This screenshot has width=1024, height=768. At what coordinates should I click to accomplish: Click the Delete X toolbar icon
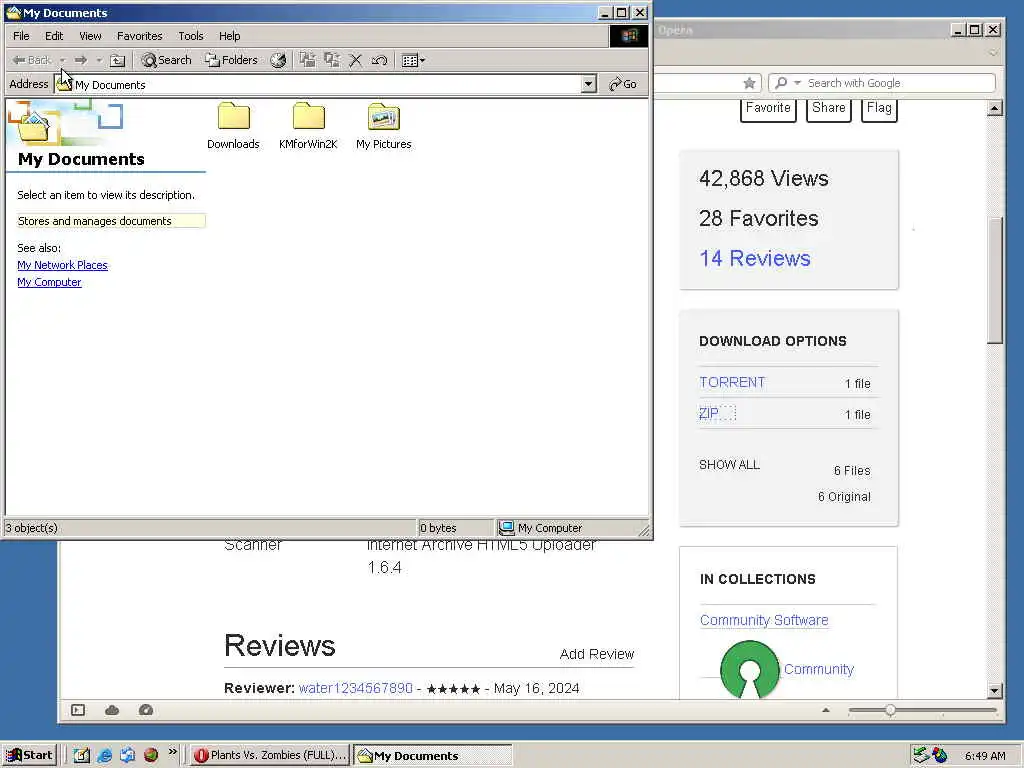(355, 60)
